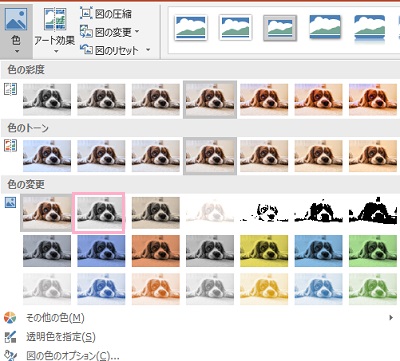This screenshot has height=361, width=400.
Task: Choose the light pale gray recolor thumbnail
Action: [47, 289]
